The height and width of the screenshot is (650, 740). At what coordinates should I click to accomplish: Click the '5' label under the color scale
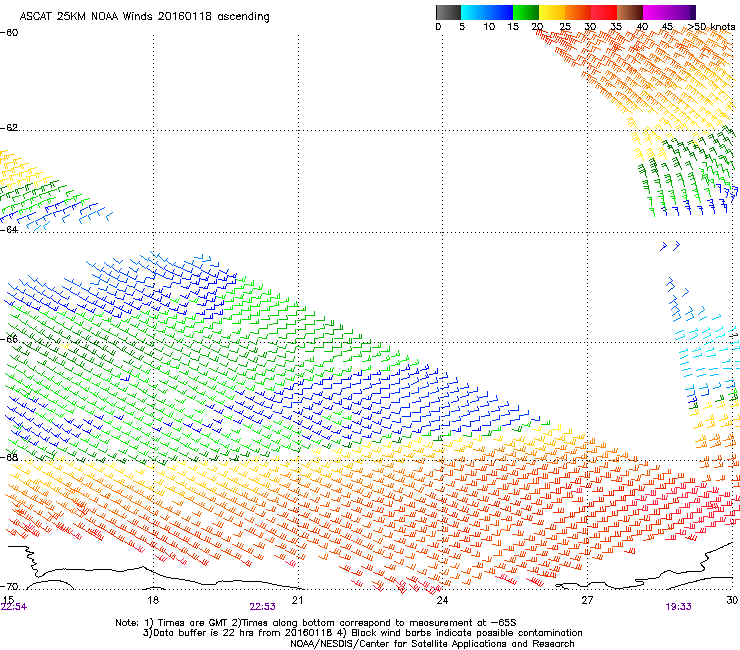[x=462, y=27]
